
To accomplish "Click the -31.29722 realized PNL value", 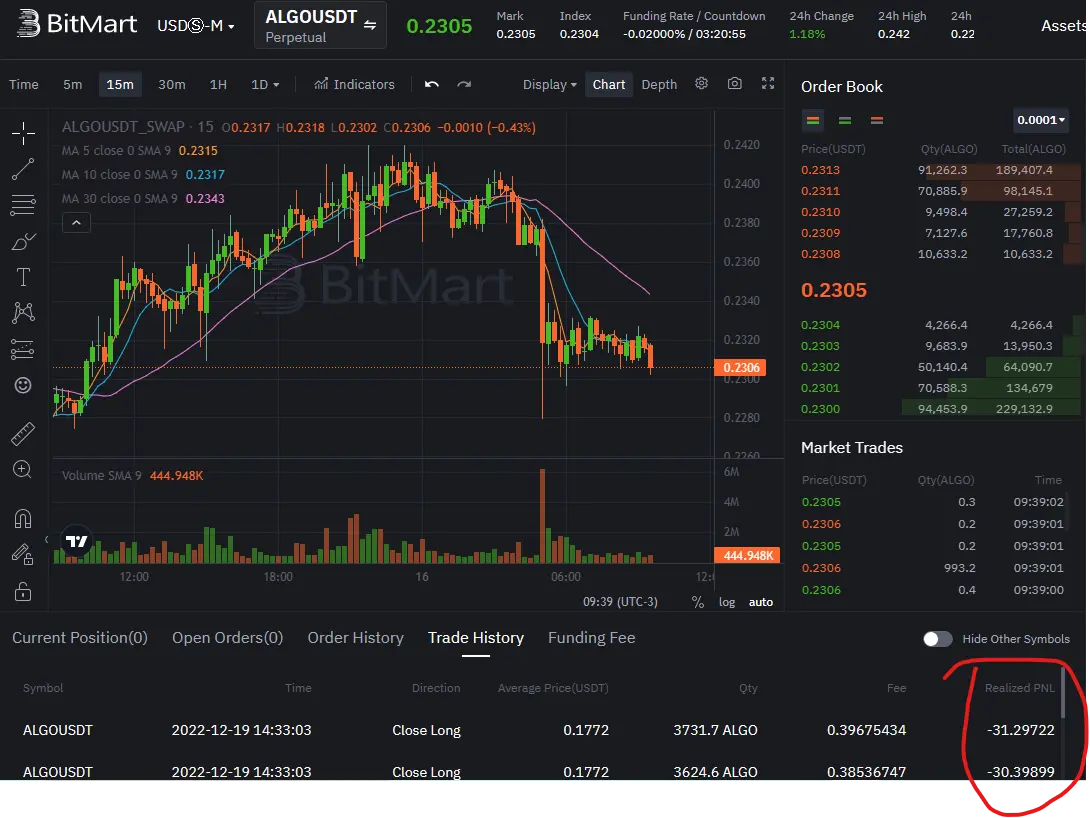I will (x=1020, y=730).
